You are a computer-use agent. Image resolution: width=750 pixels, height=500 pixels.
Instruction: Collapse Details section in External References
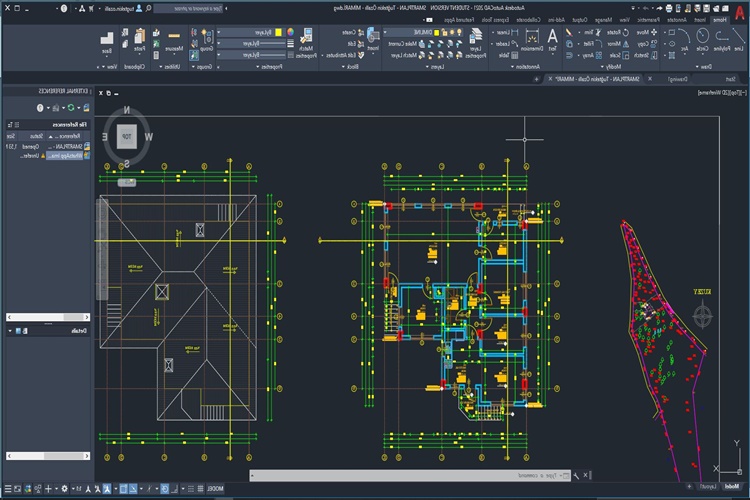tap(10, 331)
